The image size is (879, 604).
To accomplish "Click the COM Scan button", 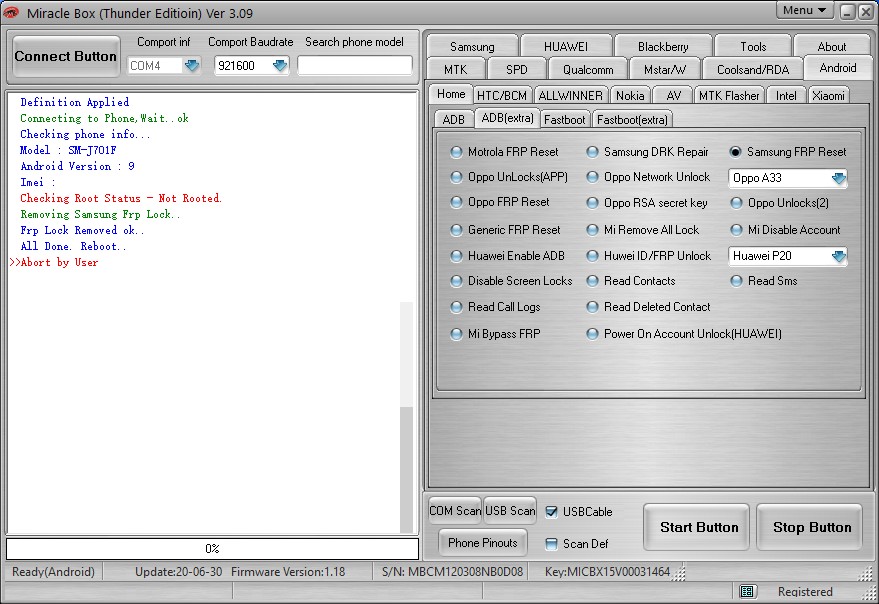I will point(455,511).
